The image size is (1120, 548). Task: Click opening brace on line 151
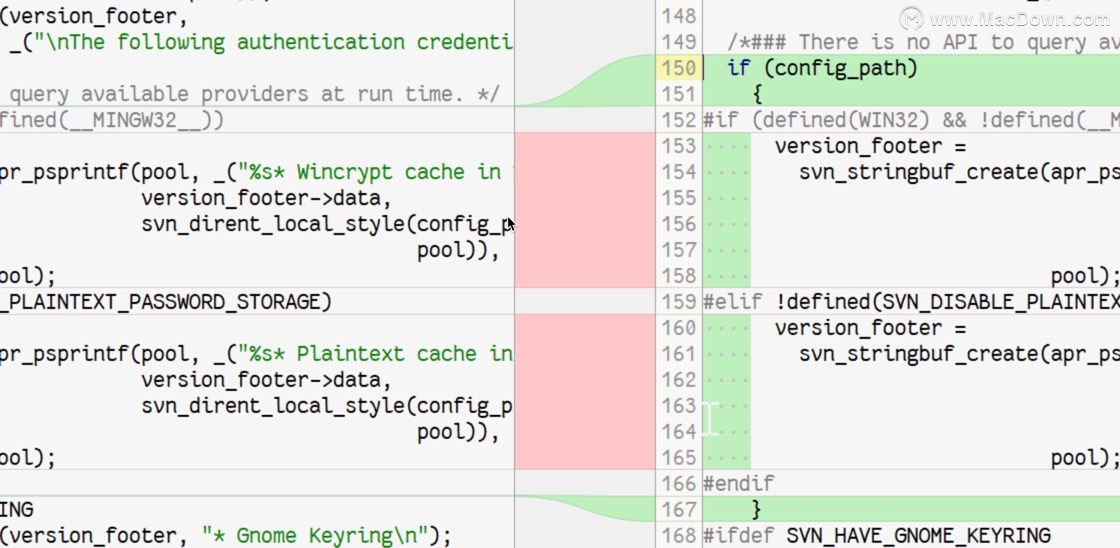tap(756, 94)
